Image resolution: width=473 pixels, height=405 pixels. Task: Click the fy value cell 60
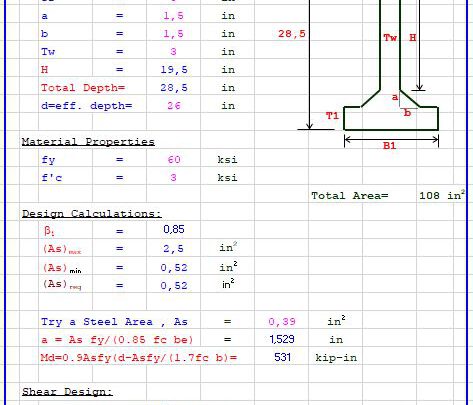174,160
